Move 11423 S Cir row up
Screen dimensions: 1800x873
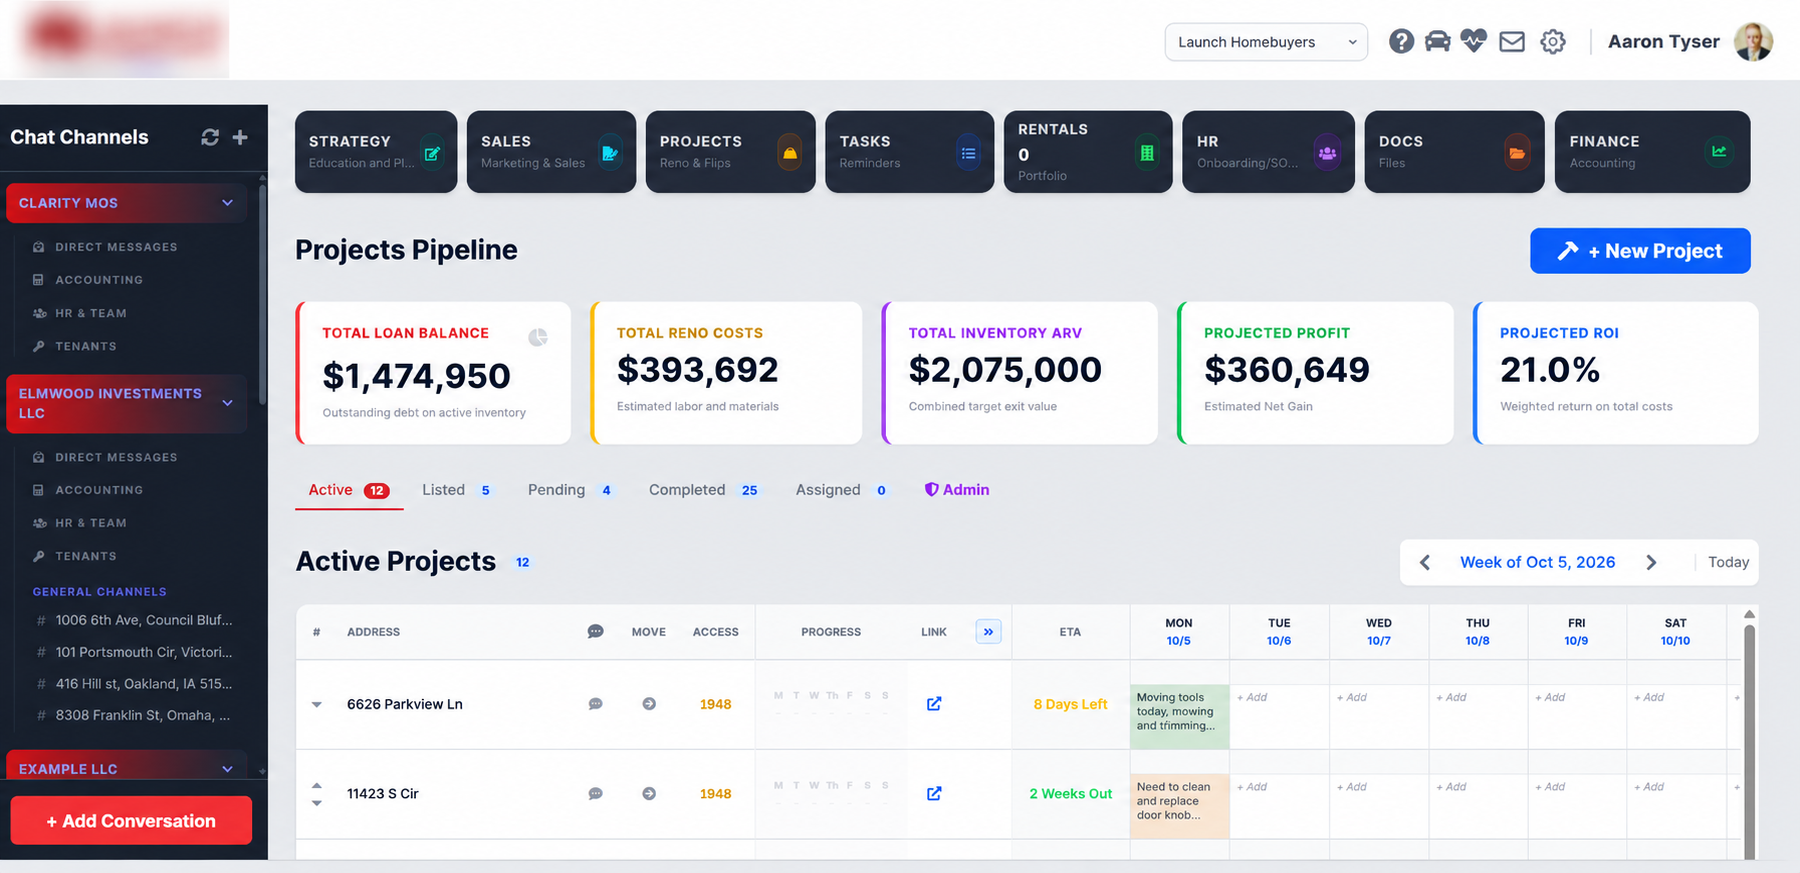point(317,785)
